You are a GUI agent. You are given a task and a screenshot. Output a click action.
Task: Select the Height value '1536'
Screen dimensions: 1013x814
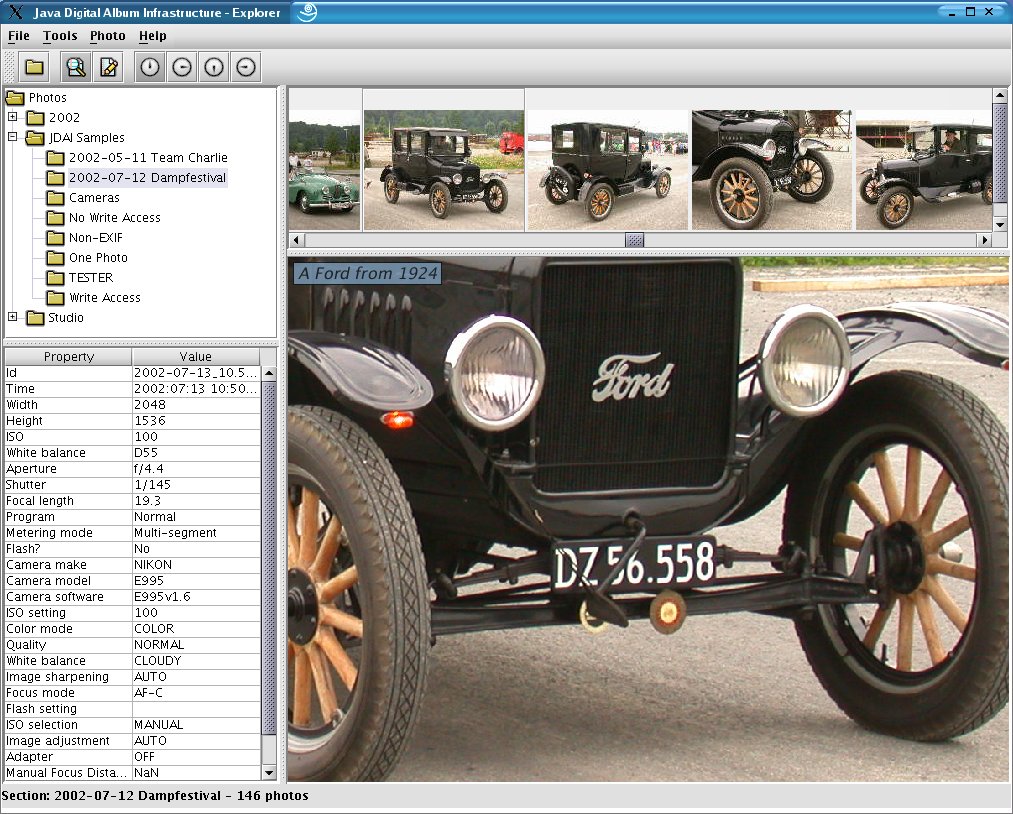click(x=196, y=421)
